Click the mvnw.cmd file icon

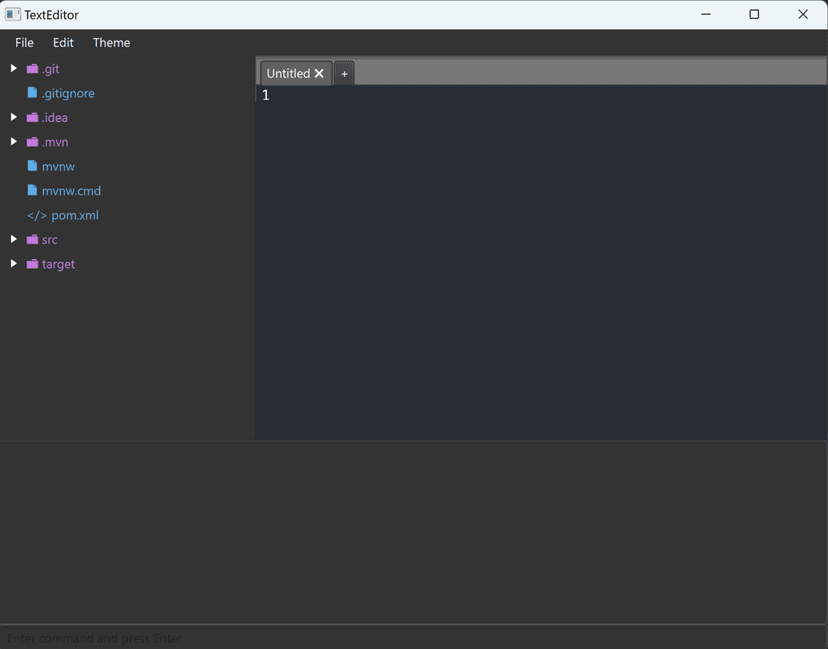tap(32, 190)
